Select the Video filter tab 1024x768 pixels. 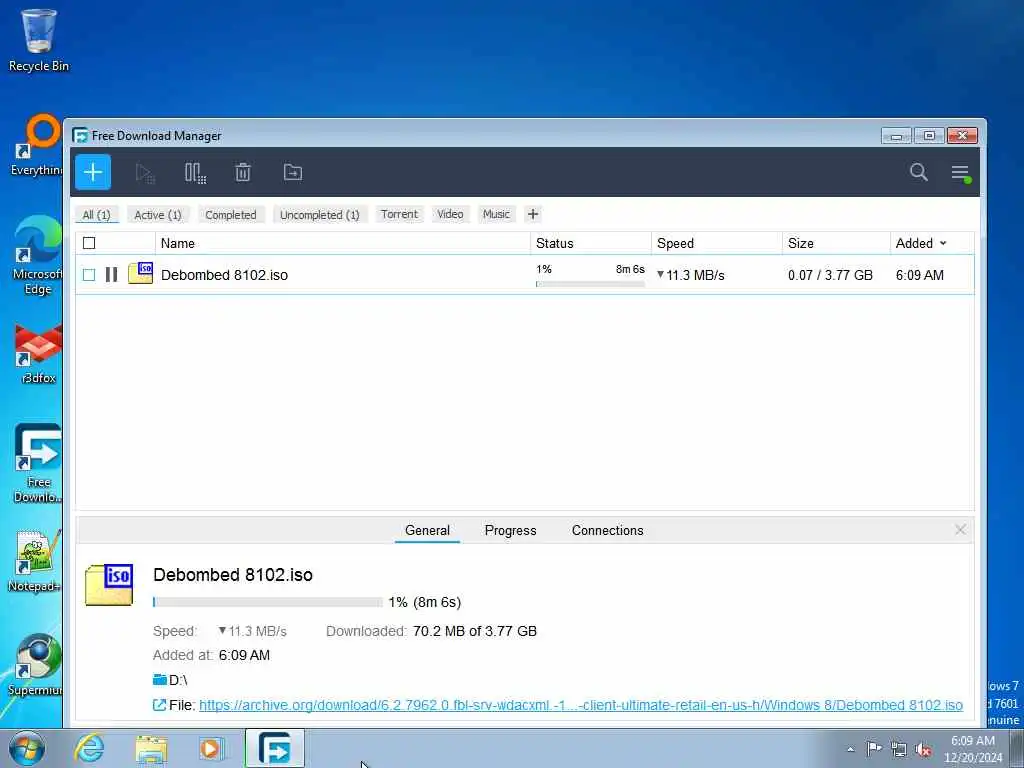[450, 214]
